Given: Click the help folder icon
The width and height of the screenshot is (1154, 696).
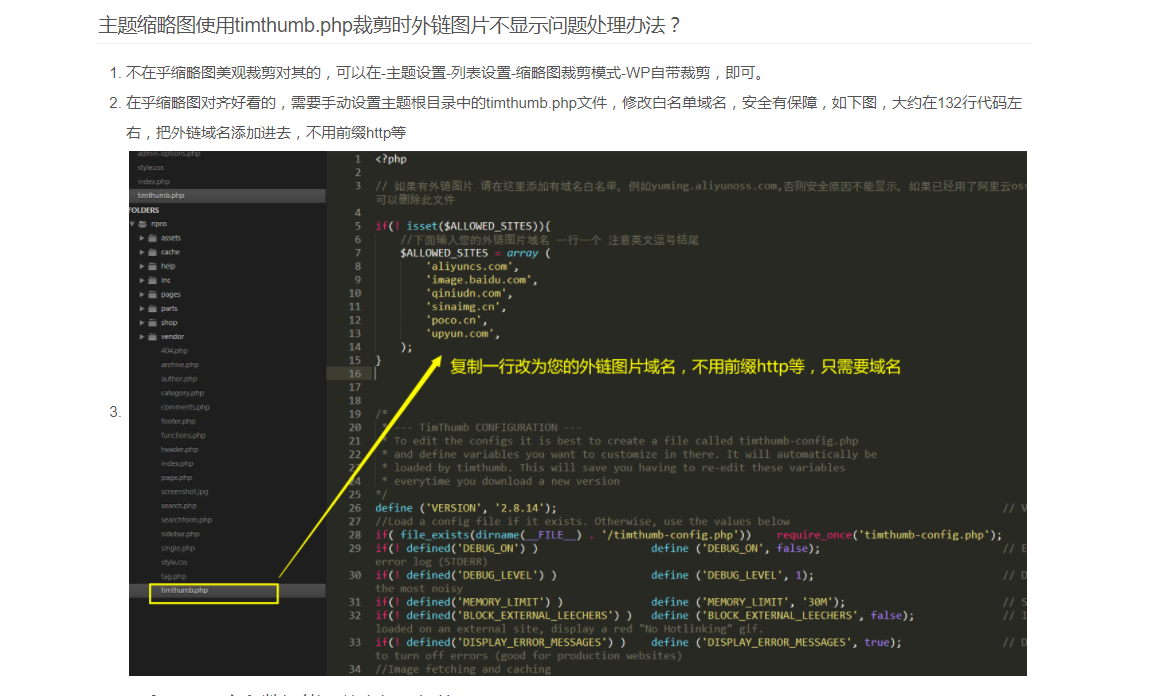Looking at the screenshot, I should click(x=151, y=266).
